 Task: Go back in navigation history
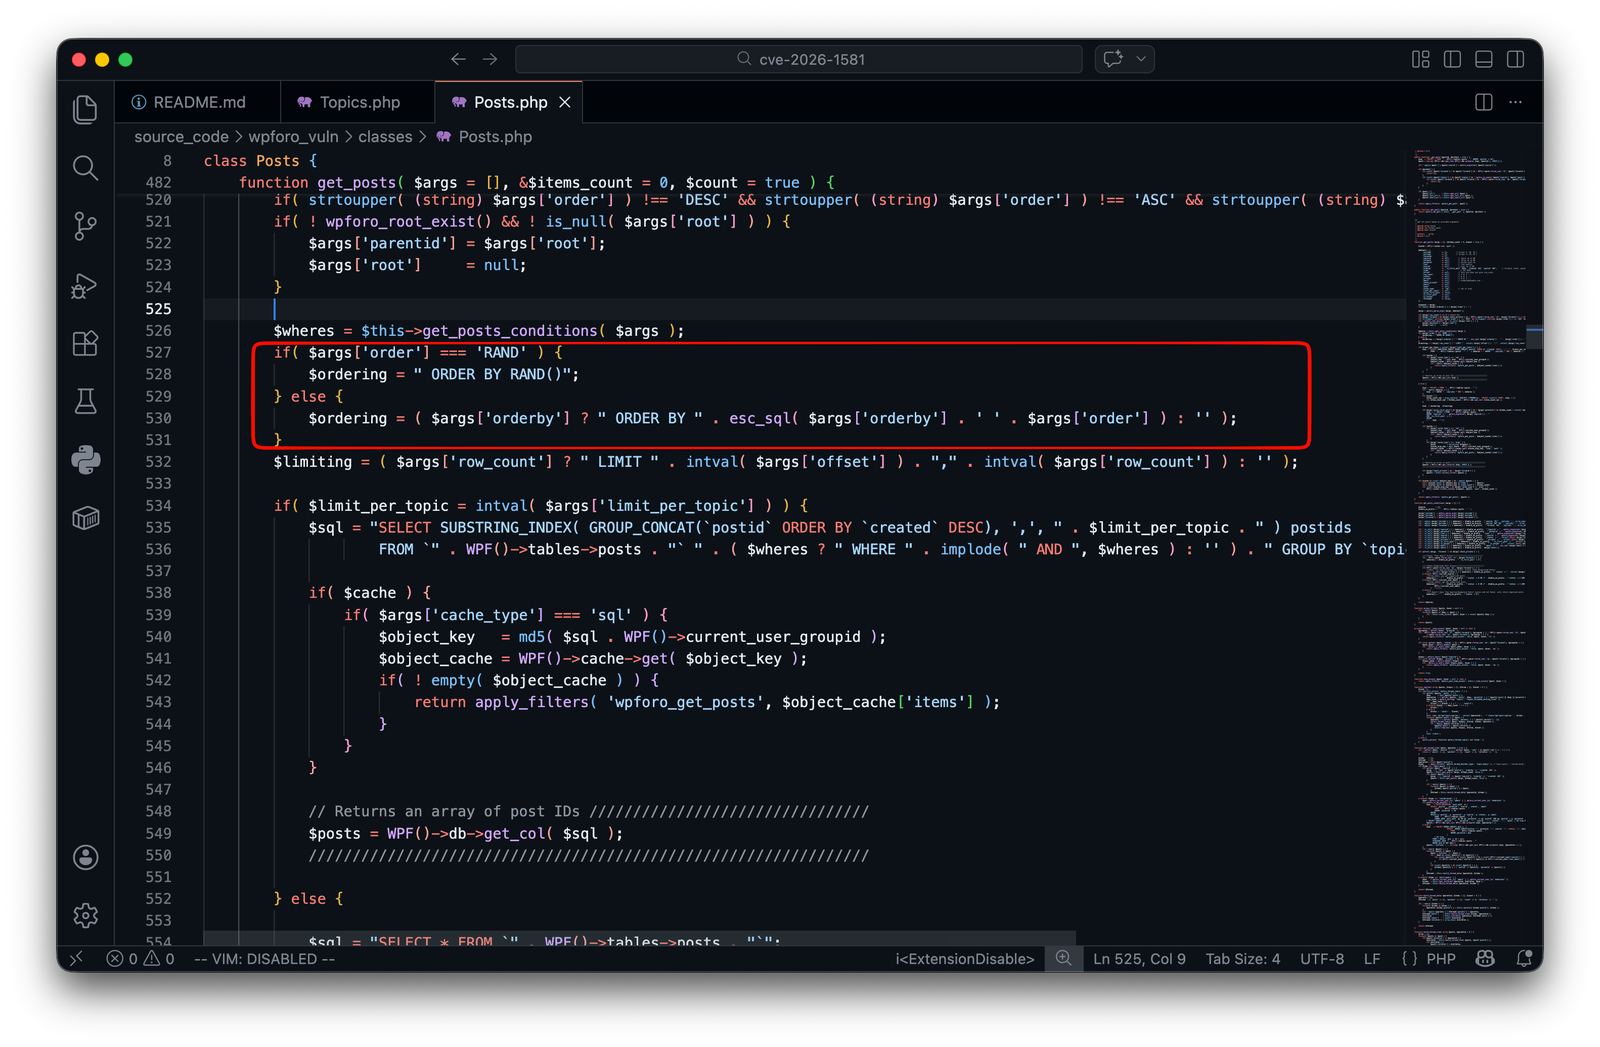tap(458, 59)
